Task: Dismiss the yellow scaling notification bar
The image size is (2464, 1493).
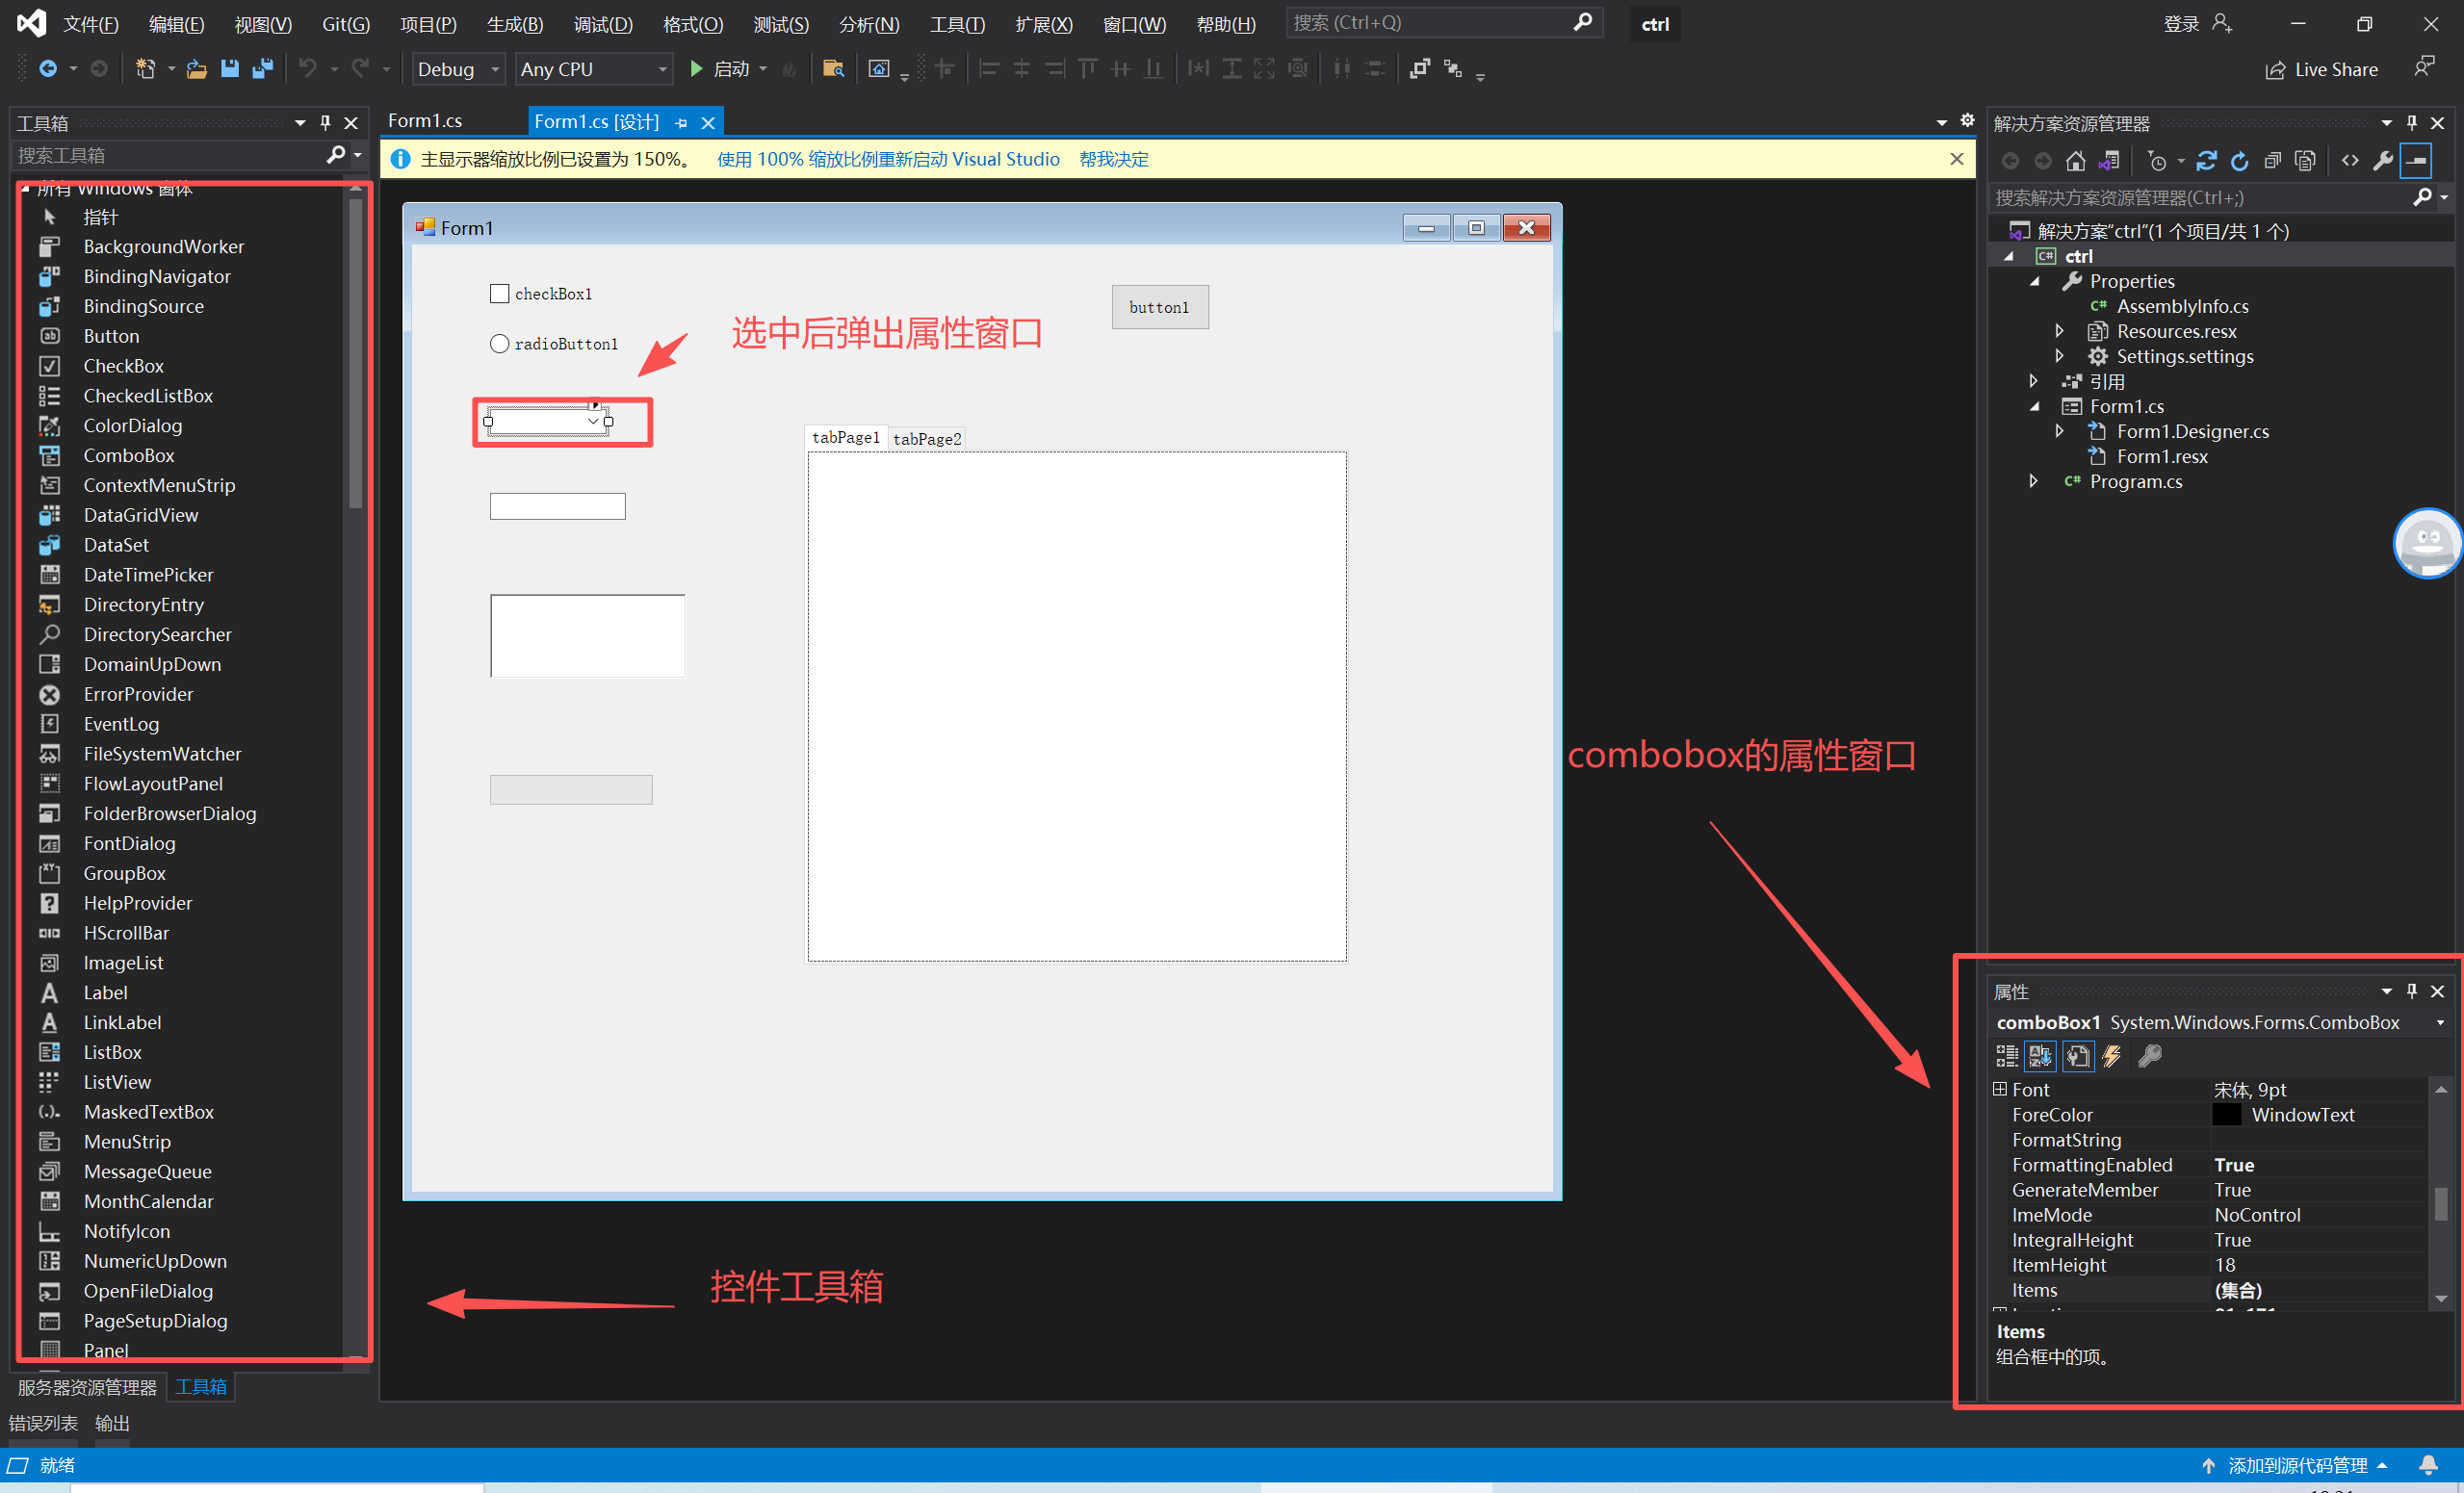Action: (1957, 159)
